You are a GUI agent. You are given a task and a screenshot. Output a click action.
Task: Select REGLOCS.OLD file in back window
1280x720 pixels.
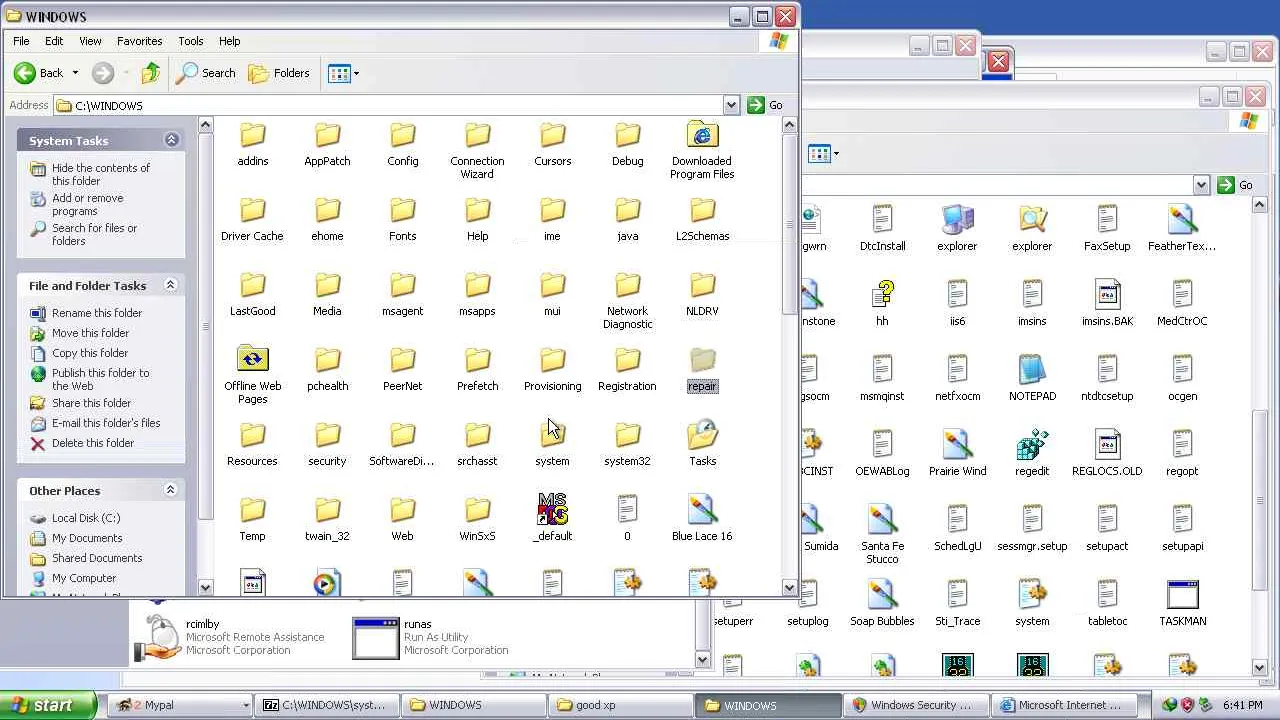pyautogui.click(x=1107, y=446)
